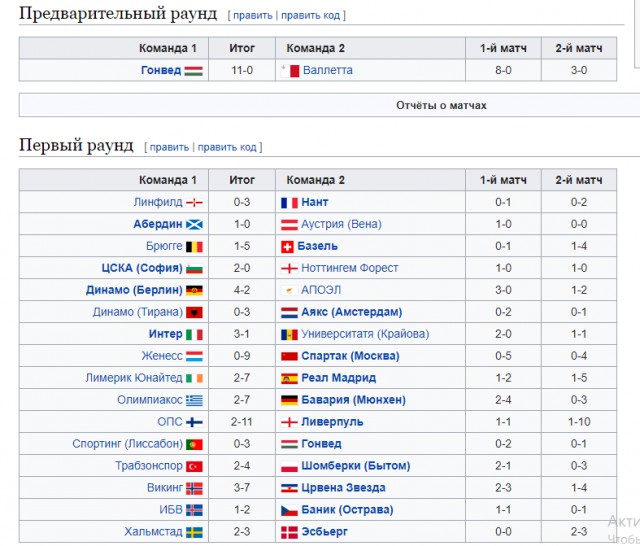Open the Ноттингем Форест team link
This screenshot has height=546, width=640.
350,269
